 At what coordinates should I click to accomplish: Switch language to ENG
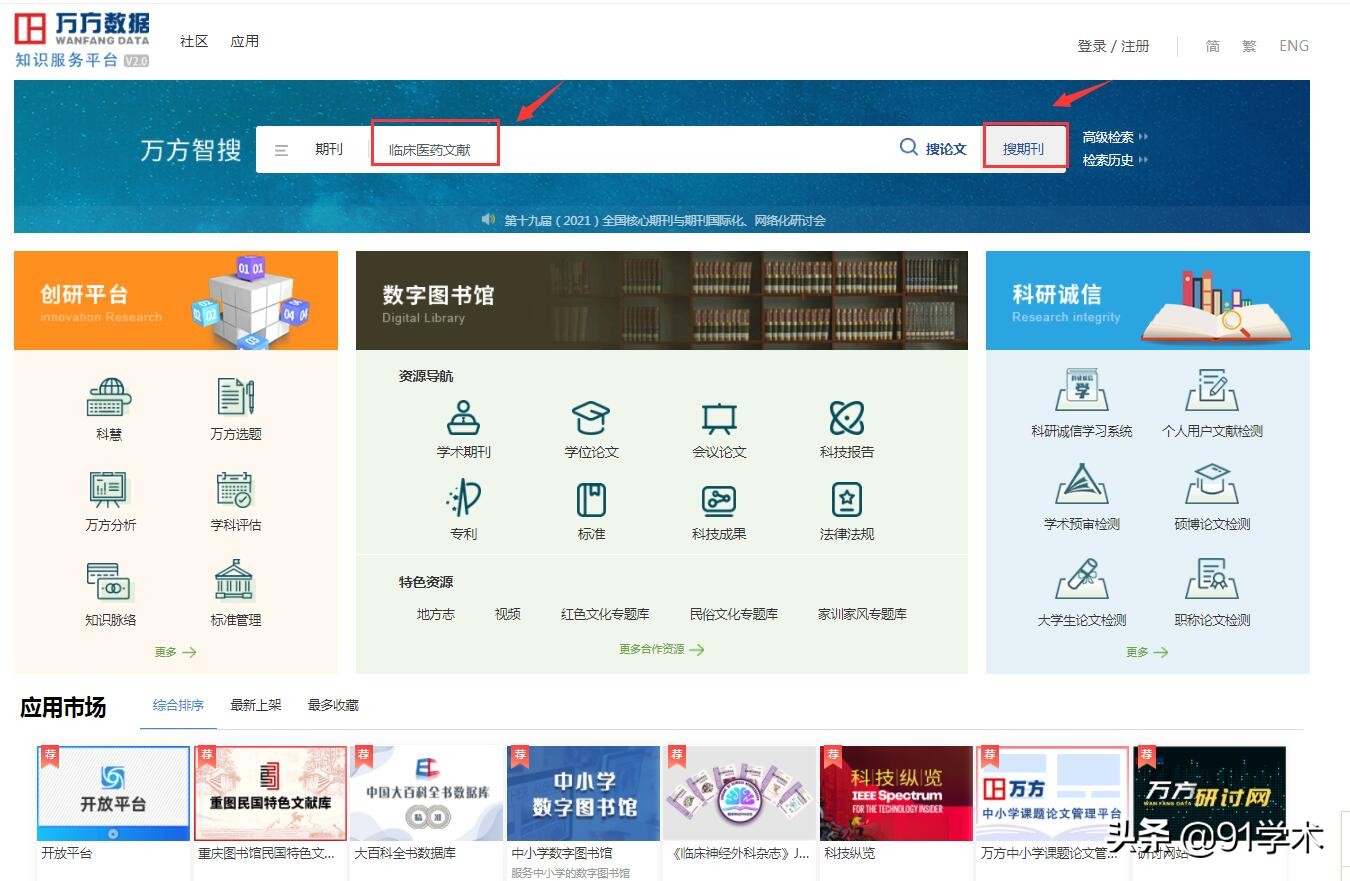tap(1294, 45)
